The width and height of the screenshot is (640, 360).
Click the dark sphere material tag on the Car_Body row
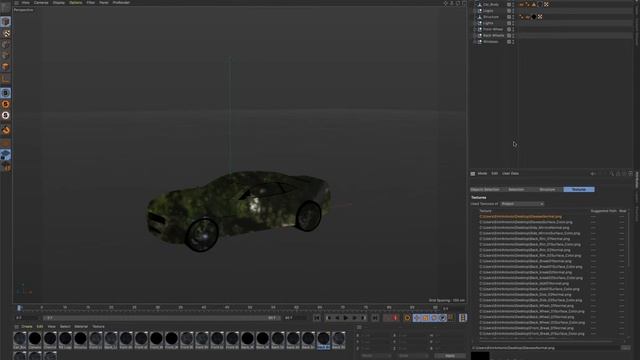coord(540,4)
